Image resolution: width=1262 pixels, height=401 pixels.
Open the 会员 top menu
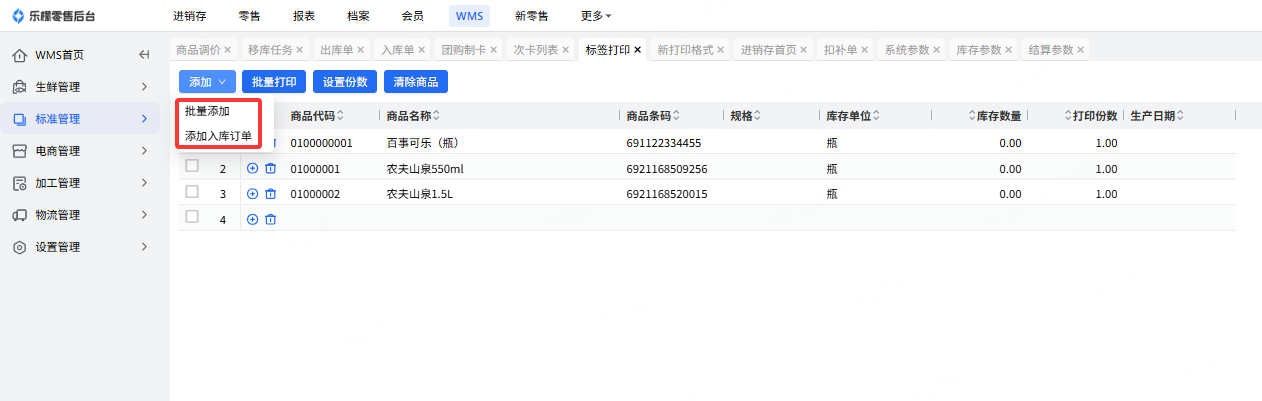pyautogui.click(x=412, y=16)
